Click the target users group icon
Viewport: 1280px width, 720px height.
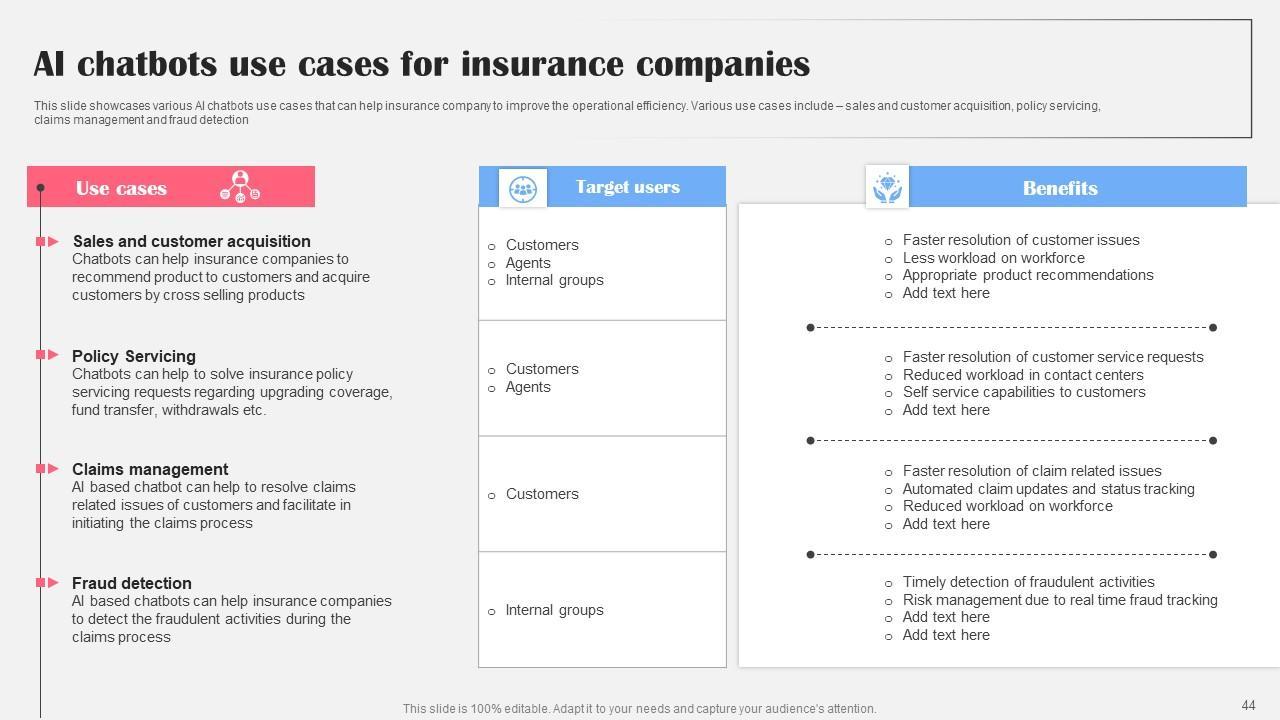click(x=522, y=188)
